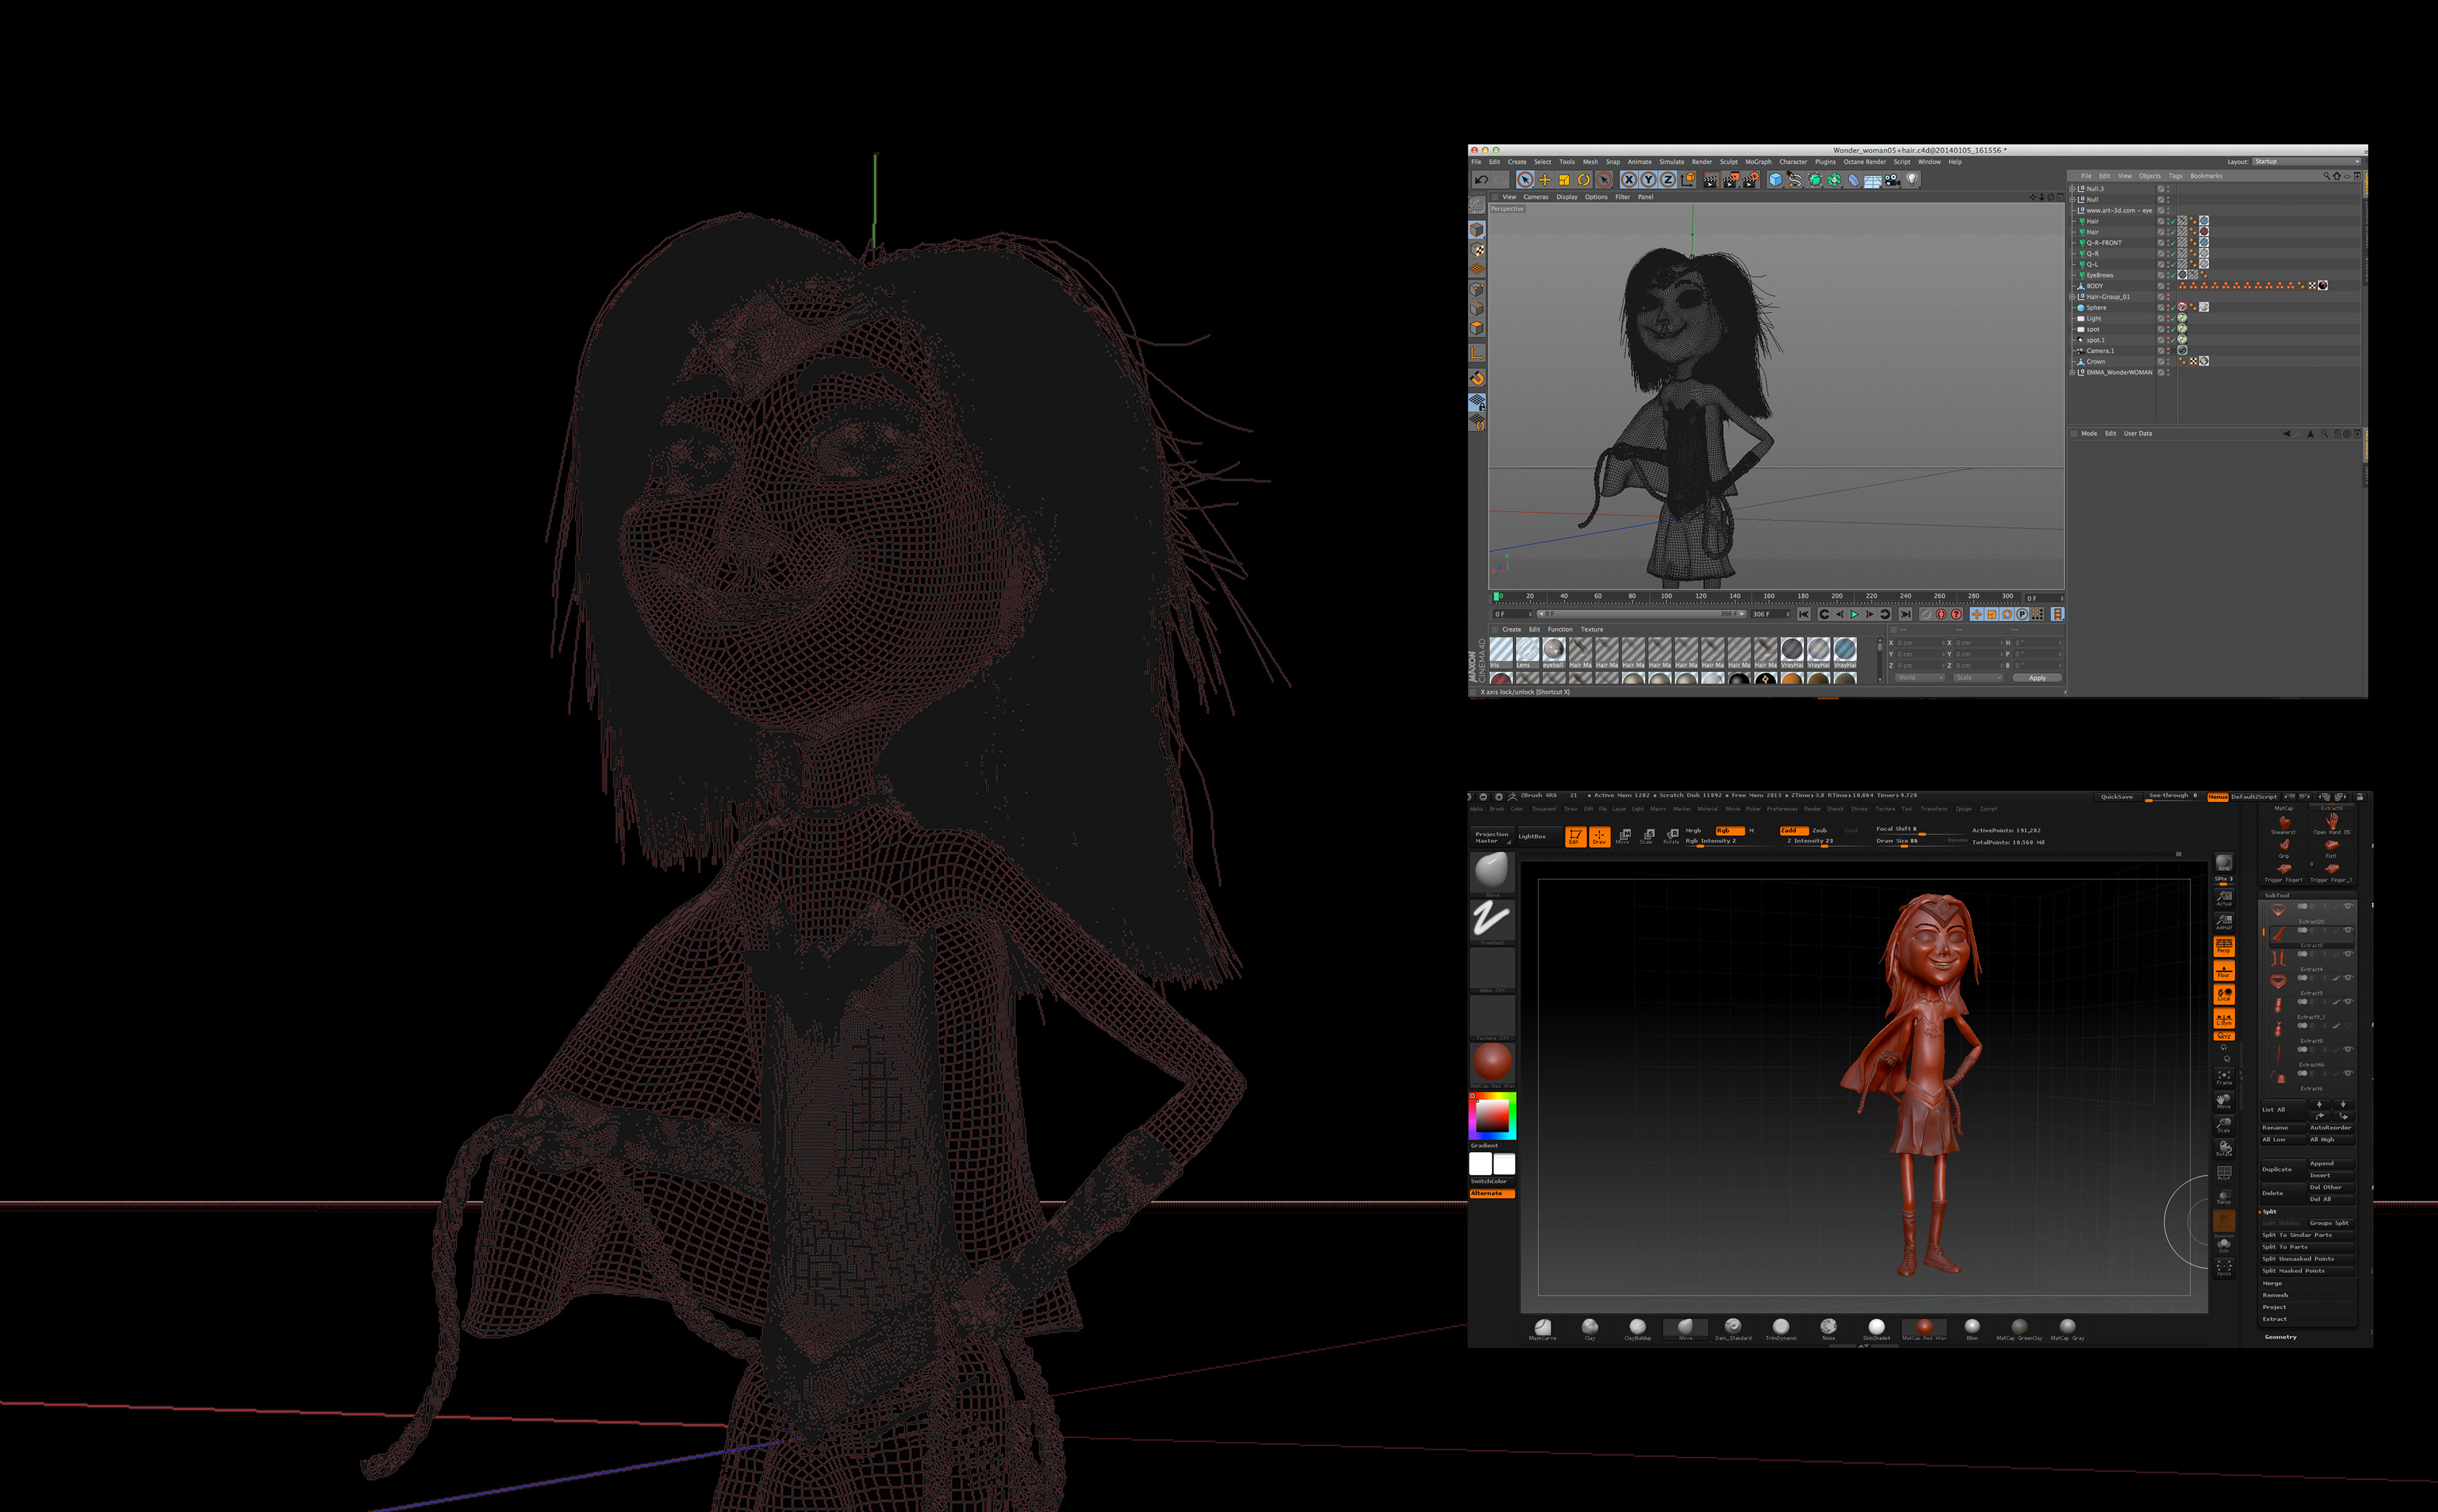
Task: Activate Draw mode button in ZBrush
Action: 1600,837
